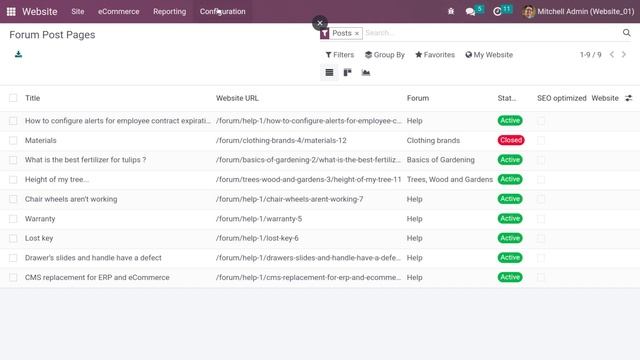Screen dimensions: 640x360
Task: Open the eCommerce menu
Action: (x=118, y=11)
